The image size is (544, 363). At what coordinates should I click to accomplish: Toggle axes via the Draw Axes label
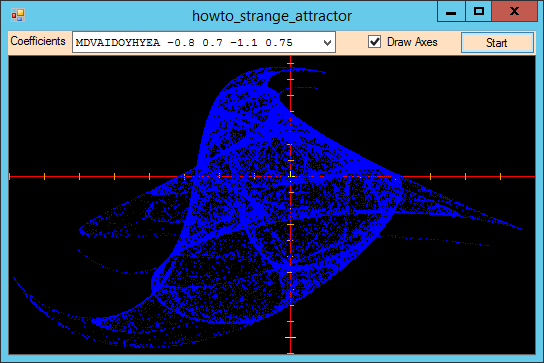[412, 42]
